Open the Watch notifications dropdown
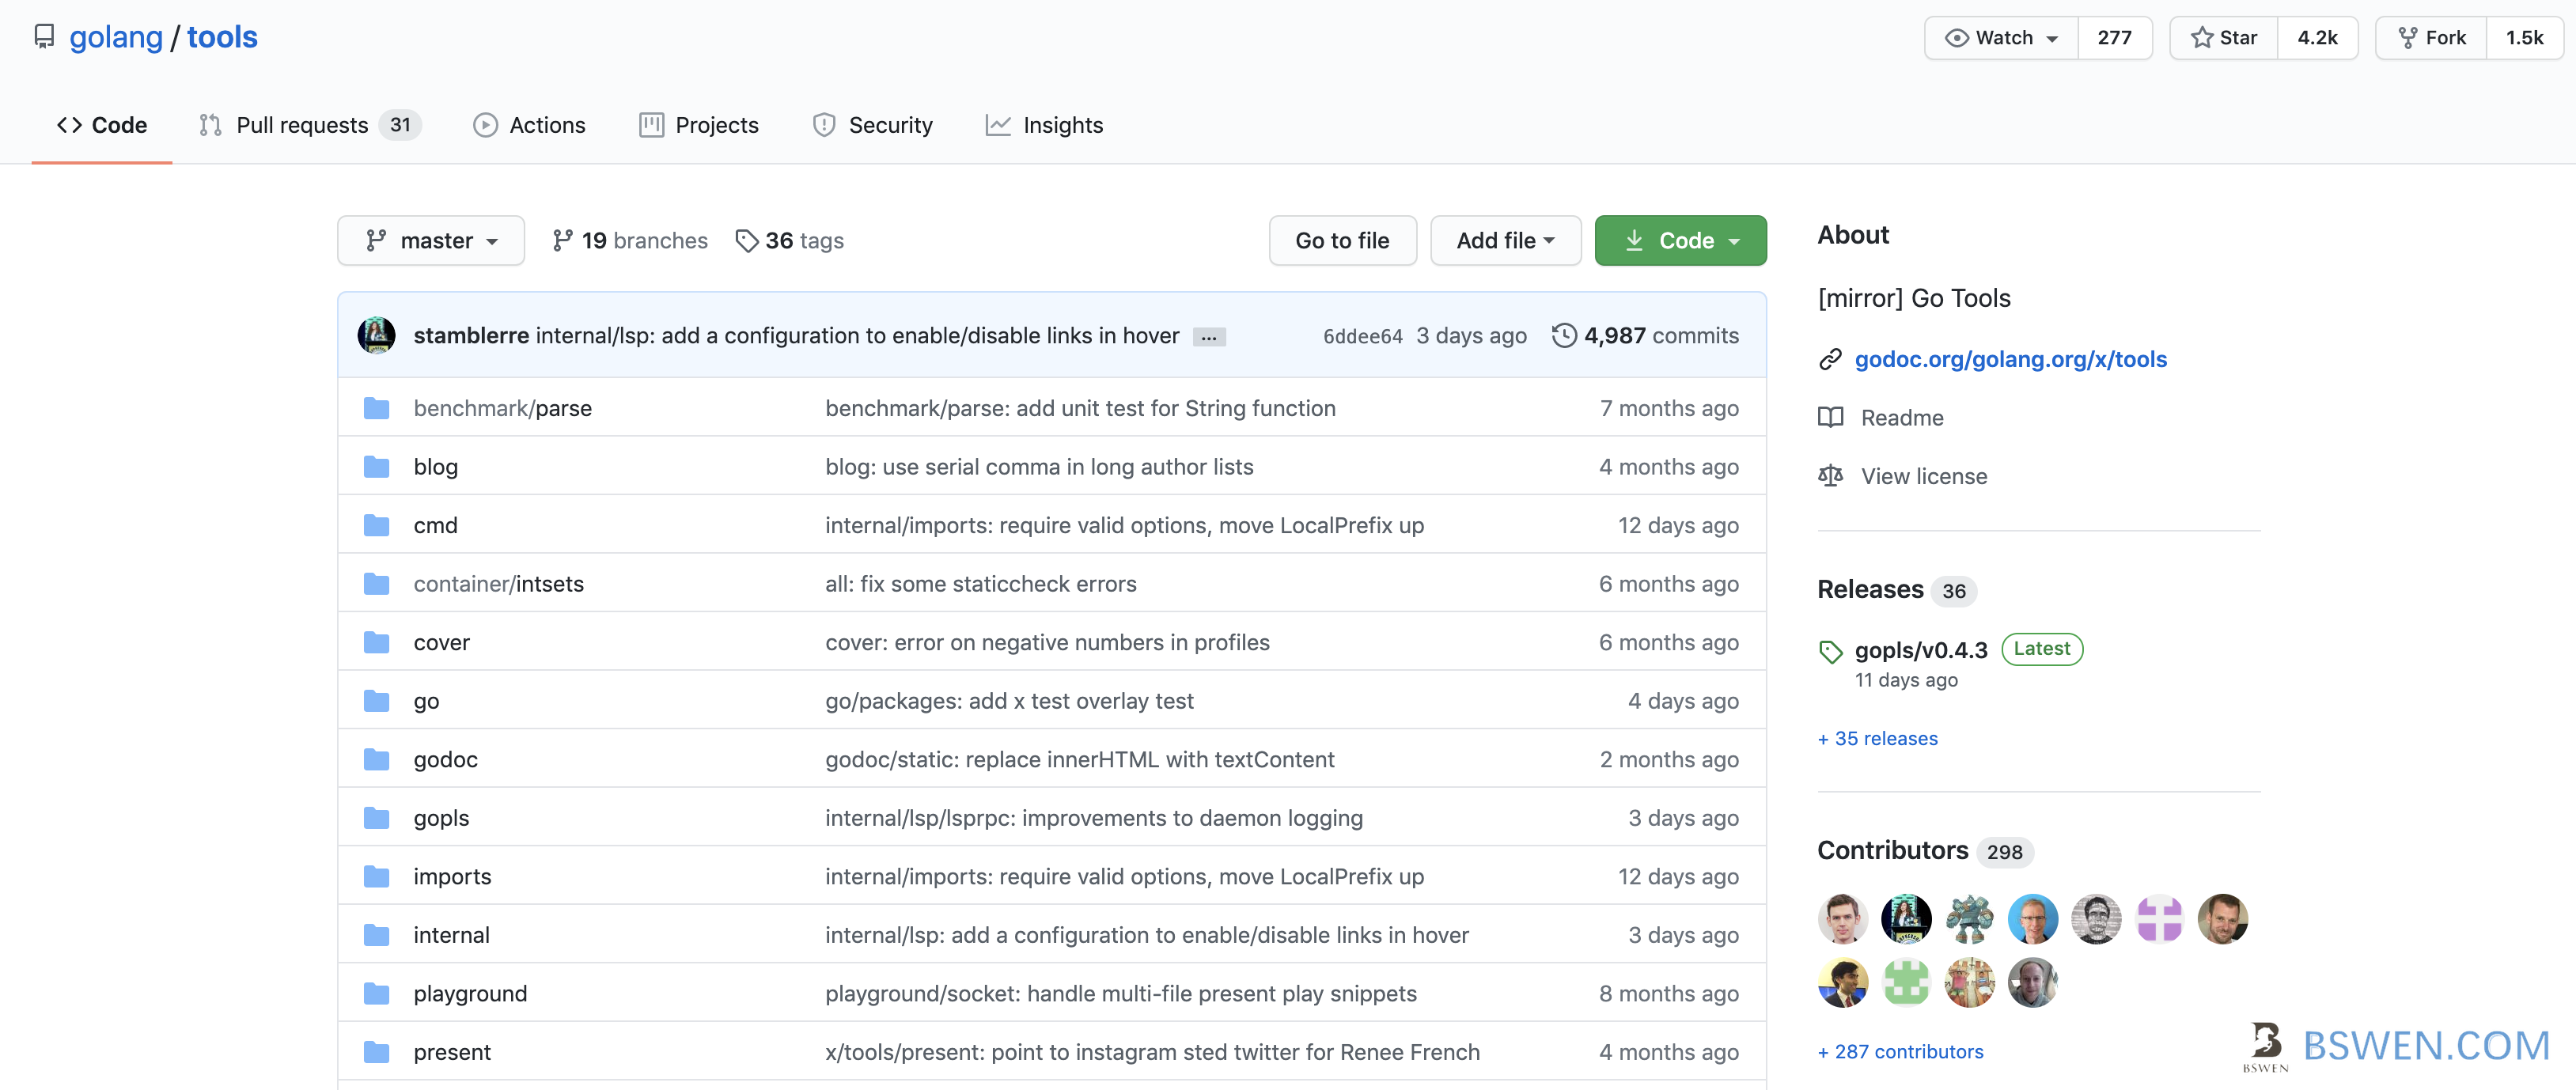2576x1090 pixels. click(2001, 38)
